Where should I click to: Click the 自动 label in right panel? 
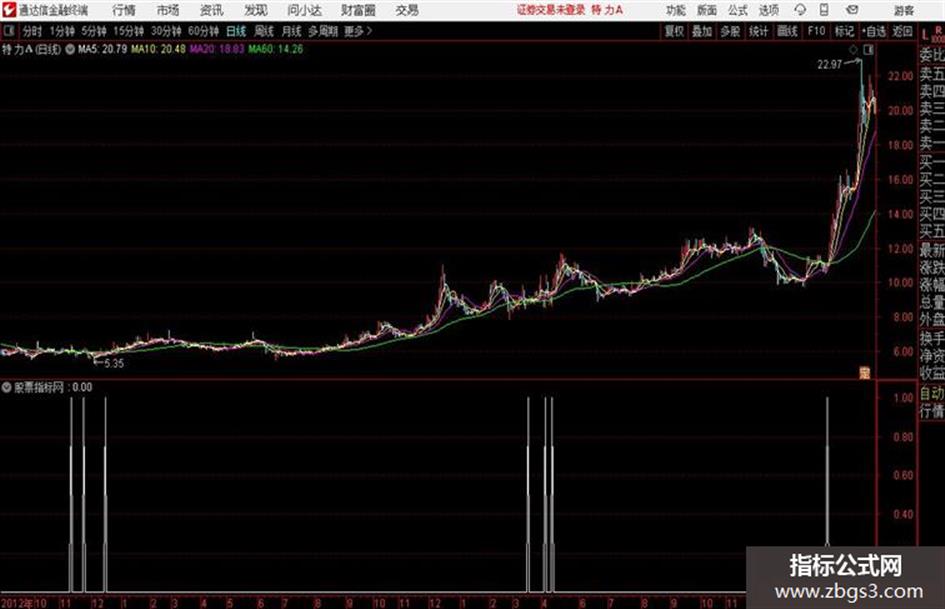[932, 393]
